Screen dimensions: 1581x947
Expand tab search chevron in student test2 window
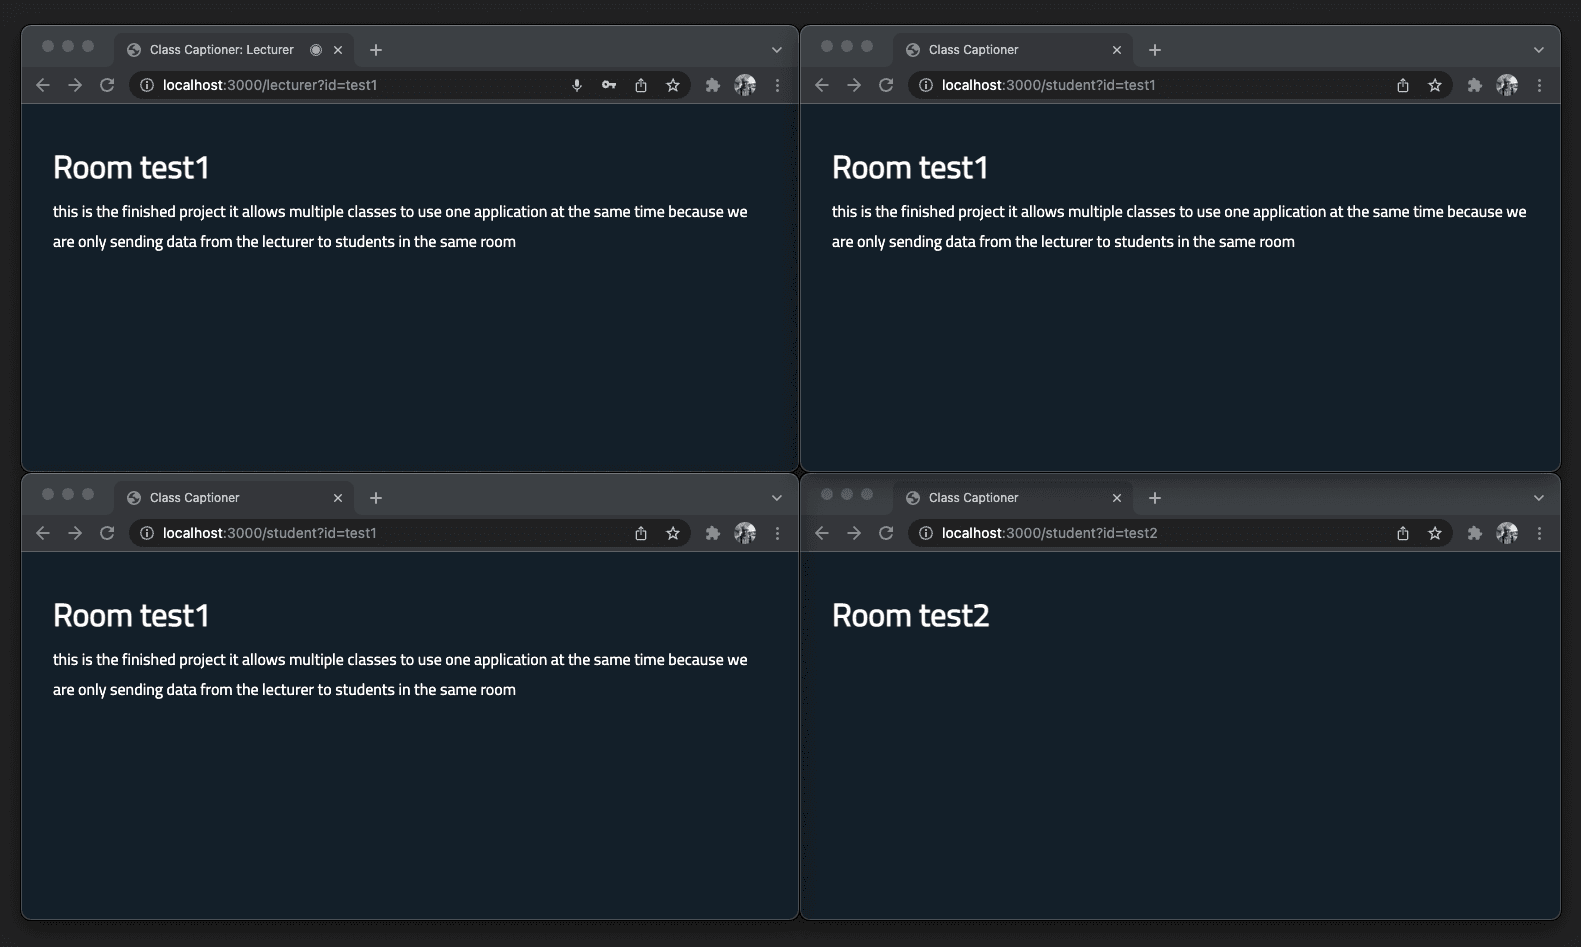click(x=1539, y=498)
